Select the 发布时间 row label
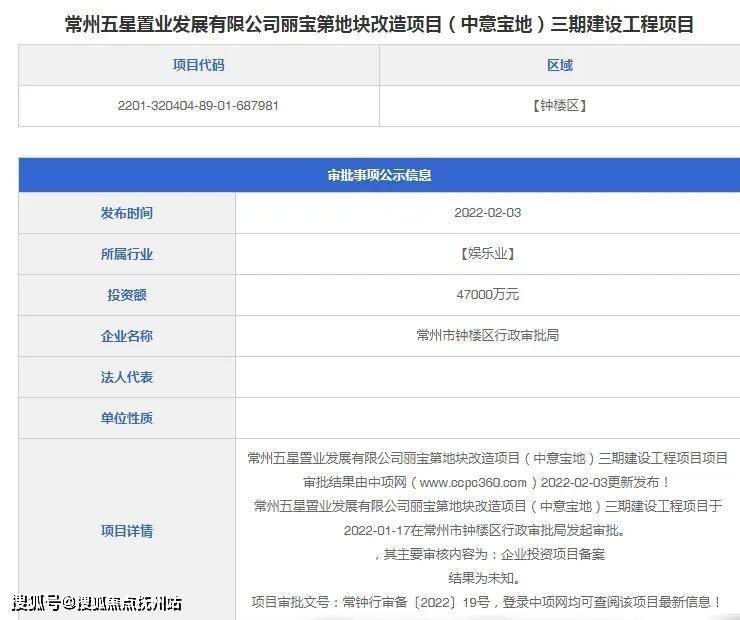Image resolution: width=740 pixels, height=620 pixels. tap(127, 213)
